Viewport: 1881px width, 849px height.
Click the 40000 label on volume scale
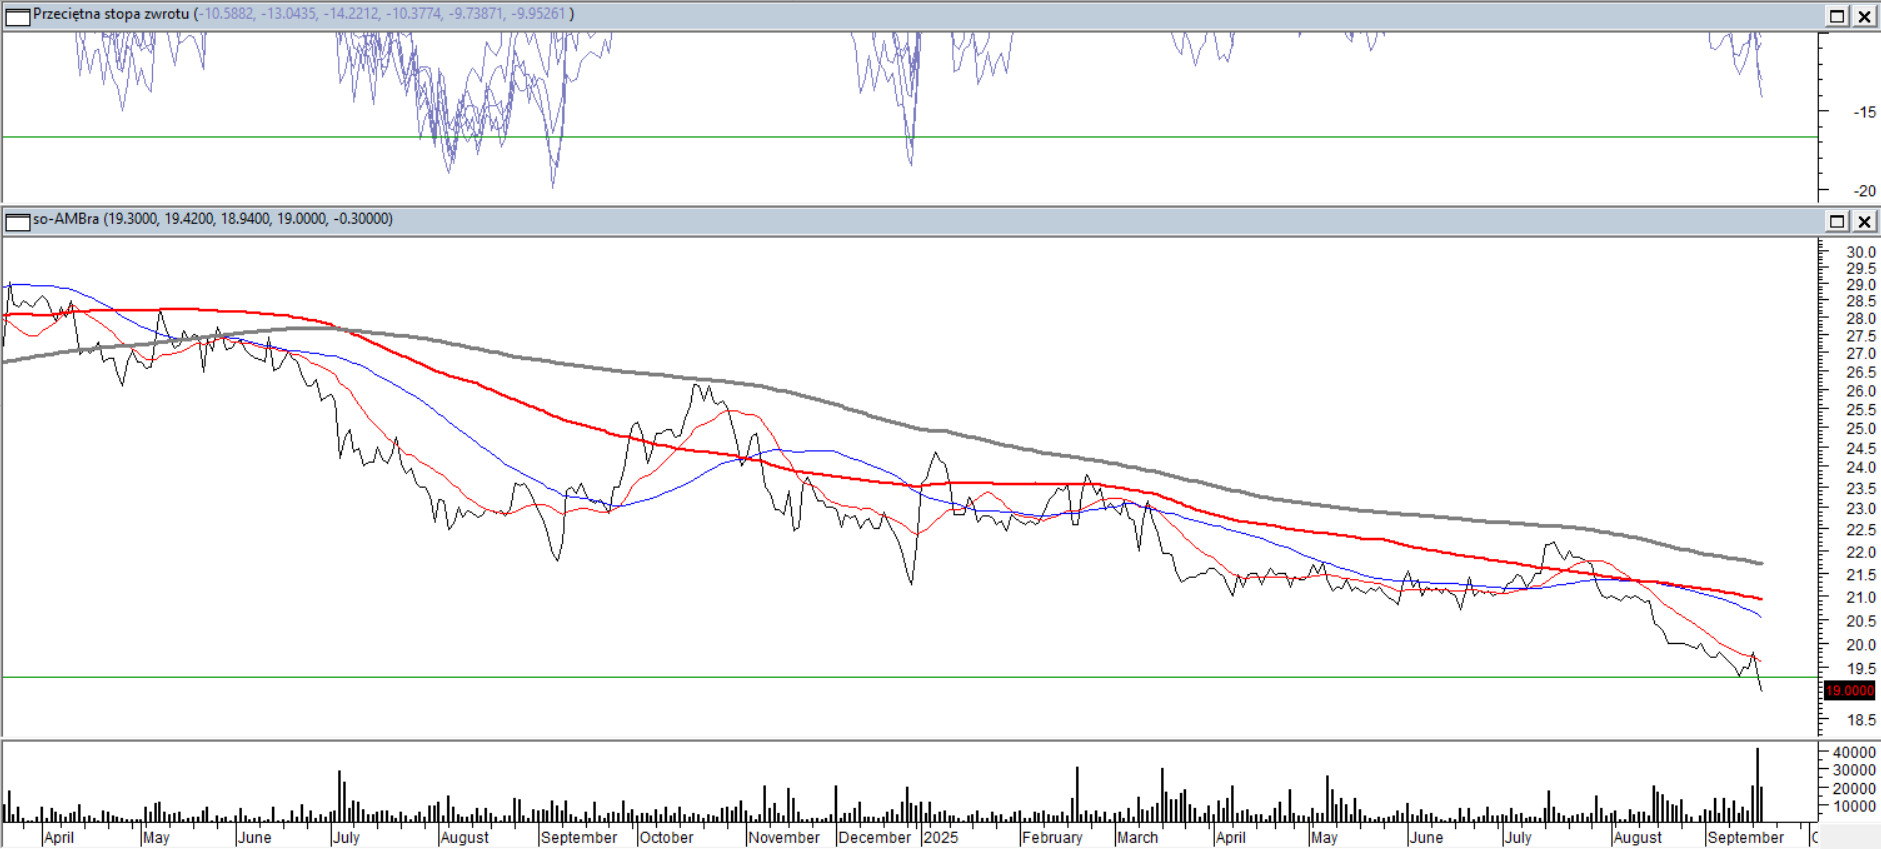coord(1853,753)
